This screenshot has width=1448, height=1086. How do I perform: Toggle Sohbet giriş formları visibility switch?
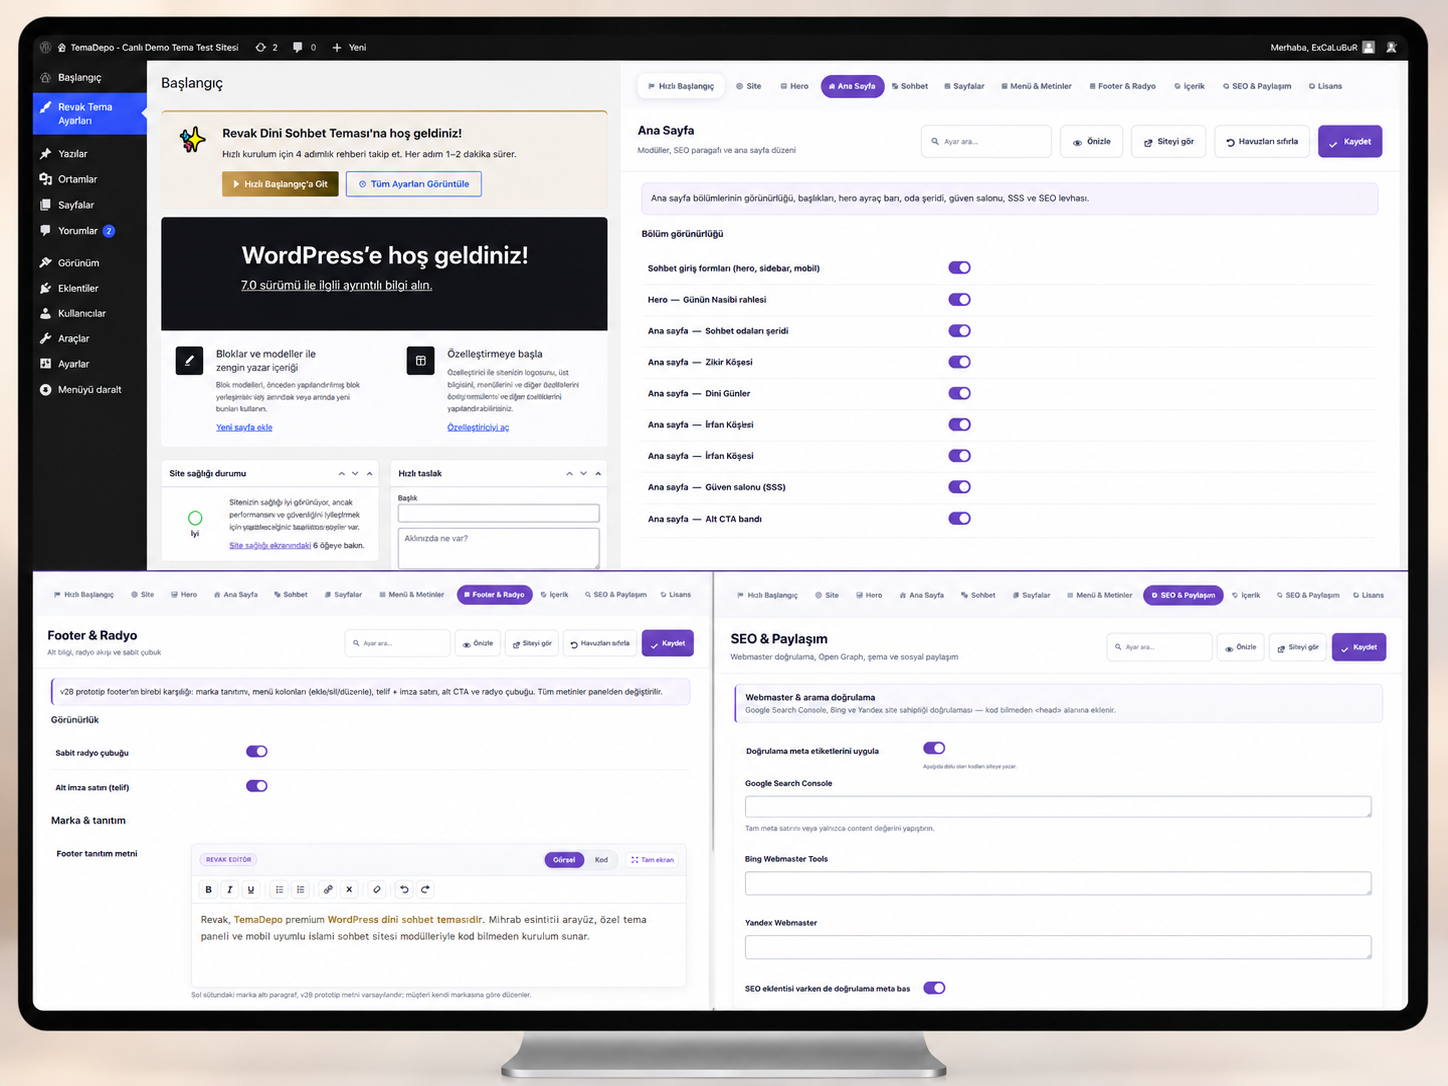pyautogui.click(x=959, y=268)
